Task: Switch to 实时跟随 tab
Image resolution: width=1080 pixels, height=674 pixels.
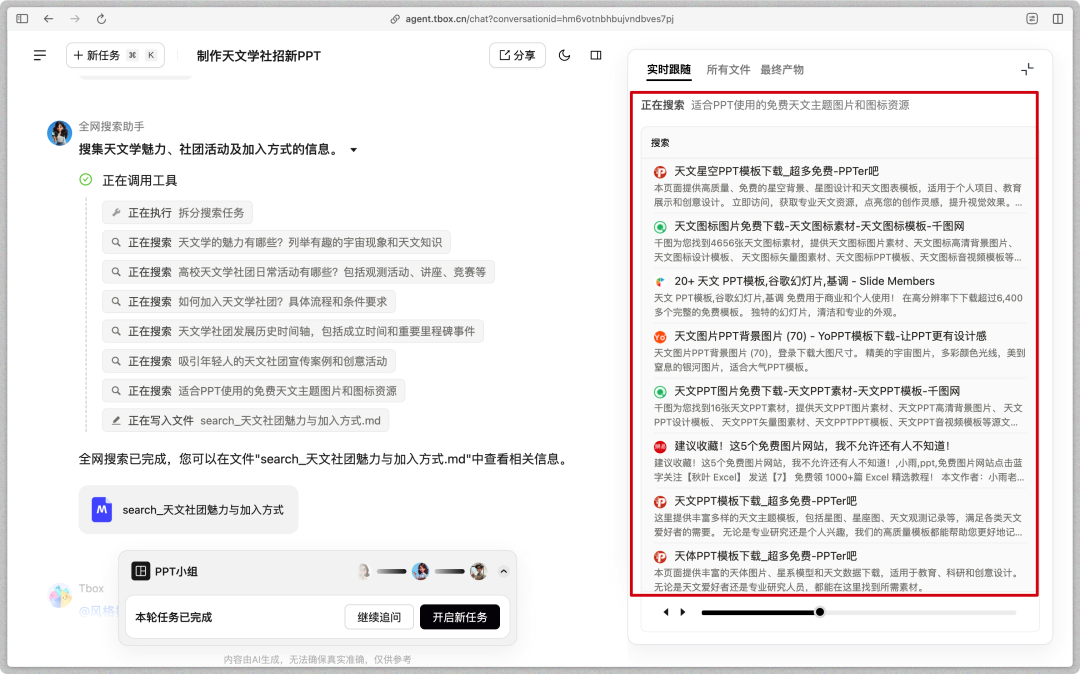Action: coord(668,70)
